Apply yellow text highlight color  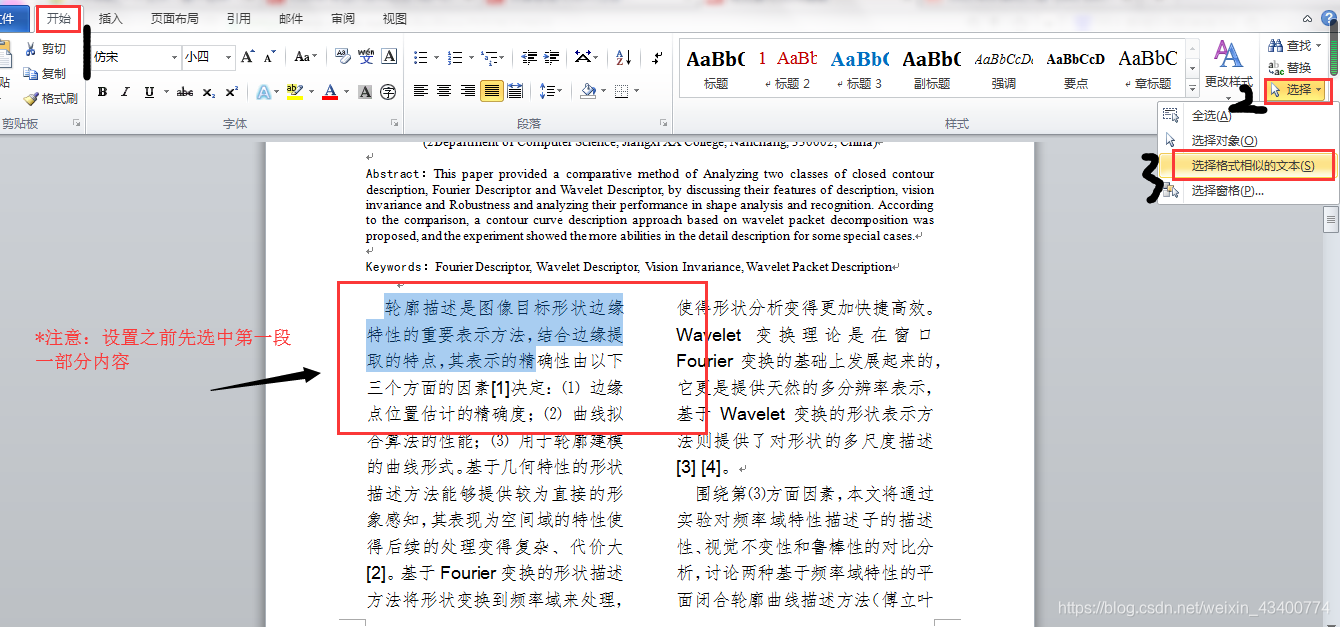[294, 92]
